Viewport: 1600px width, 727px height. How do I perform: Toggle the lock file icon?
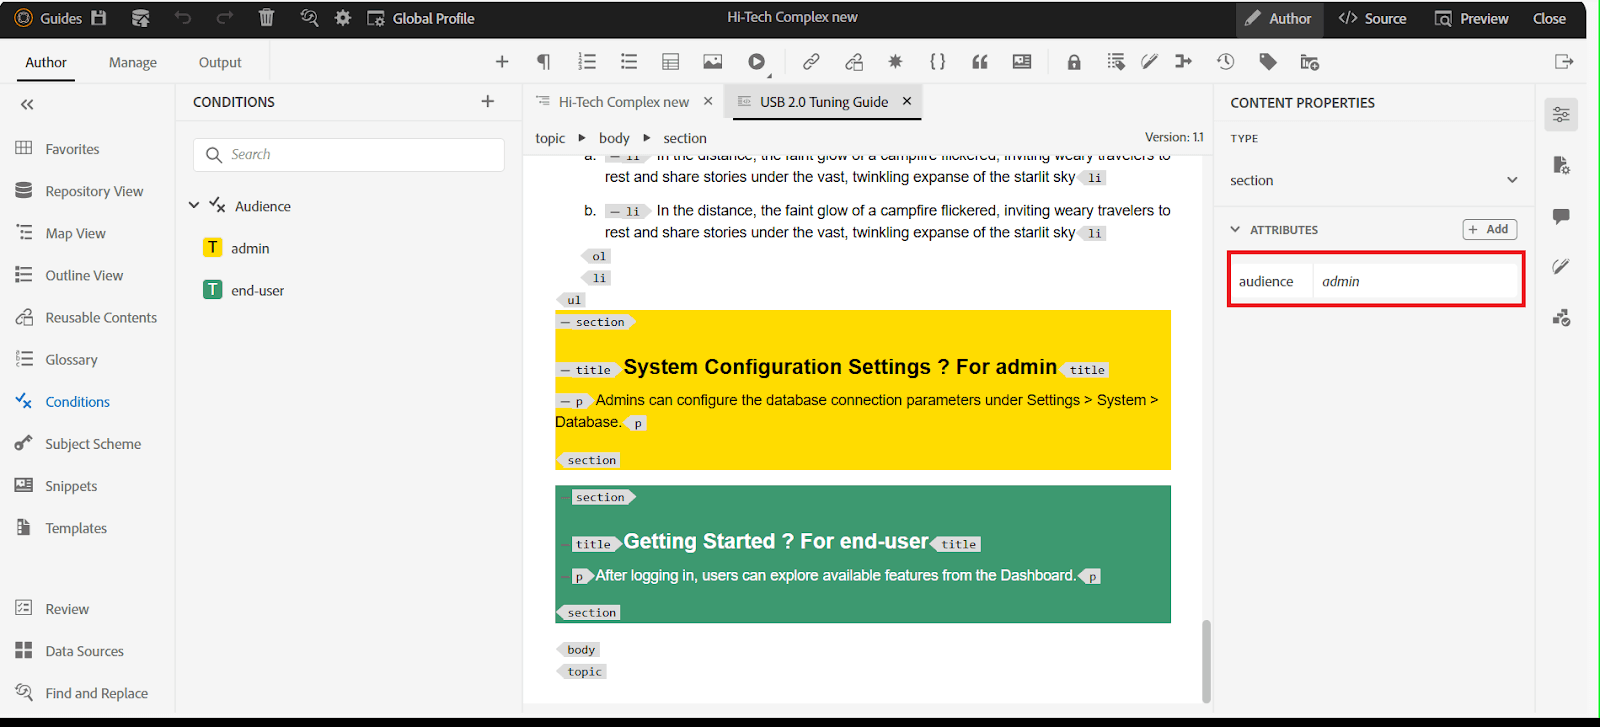[1074, 62]
